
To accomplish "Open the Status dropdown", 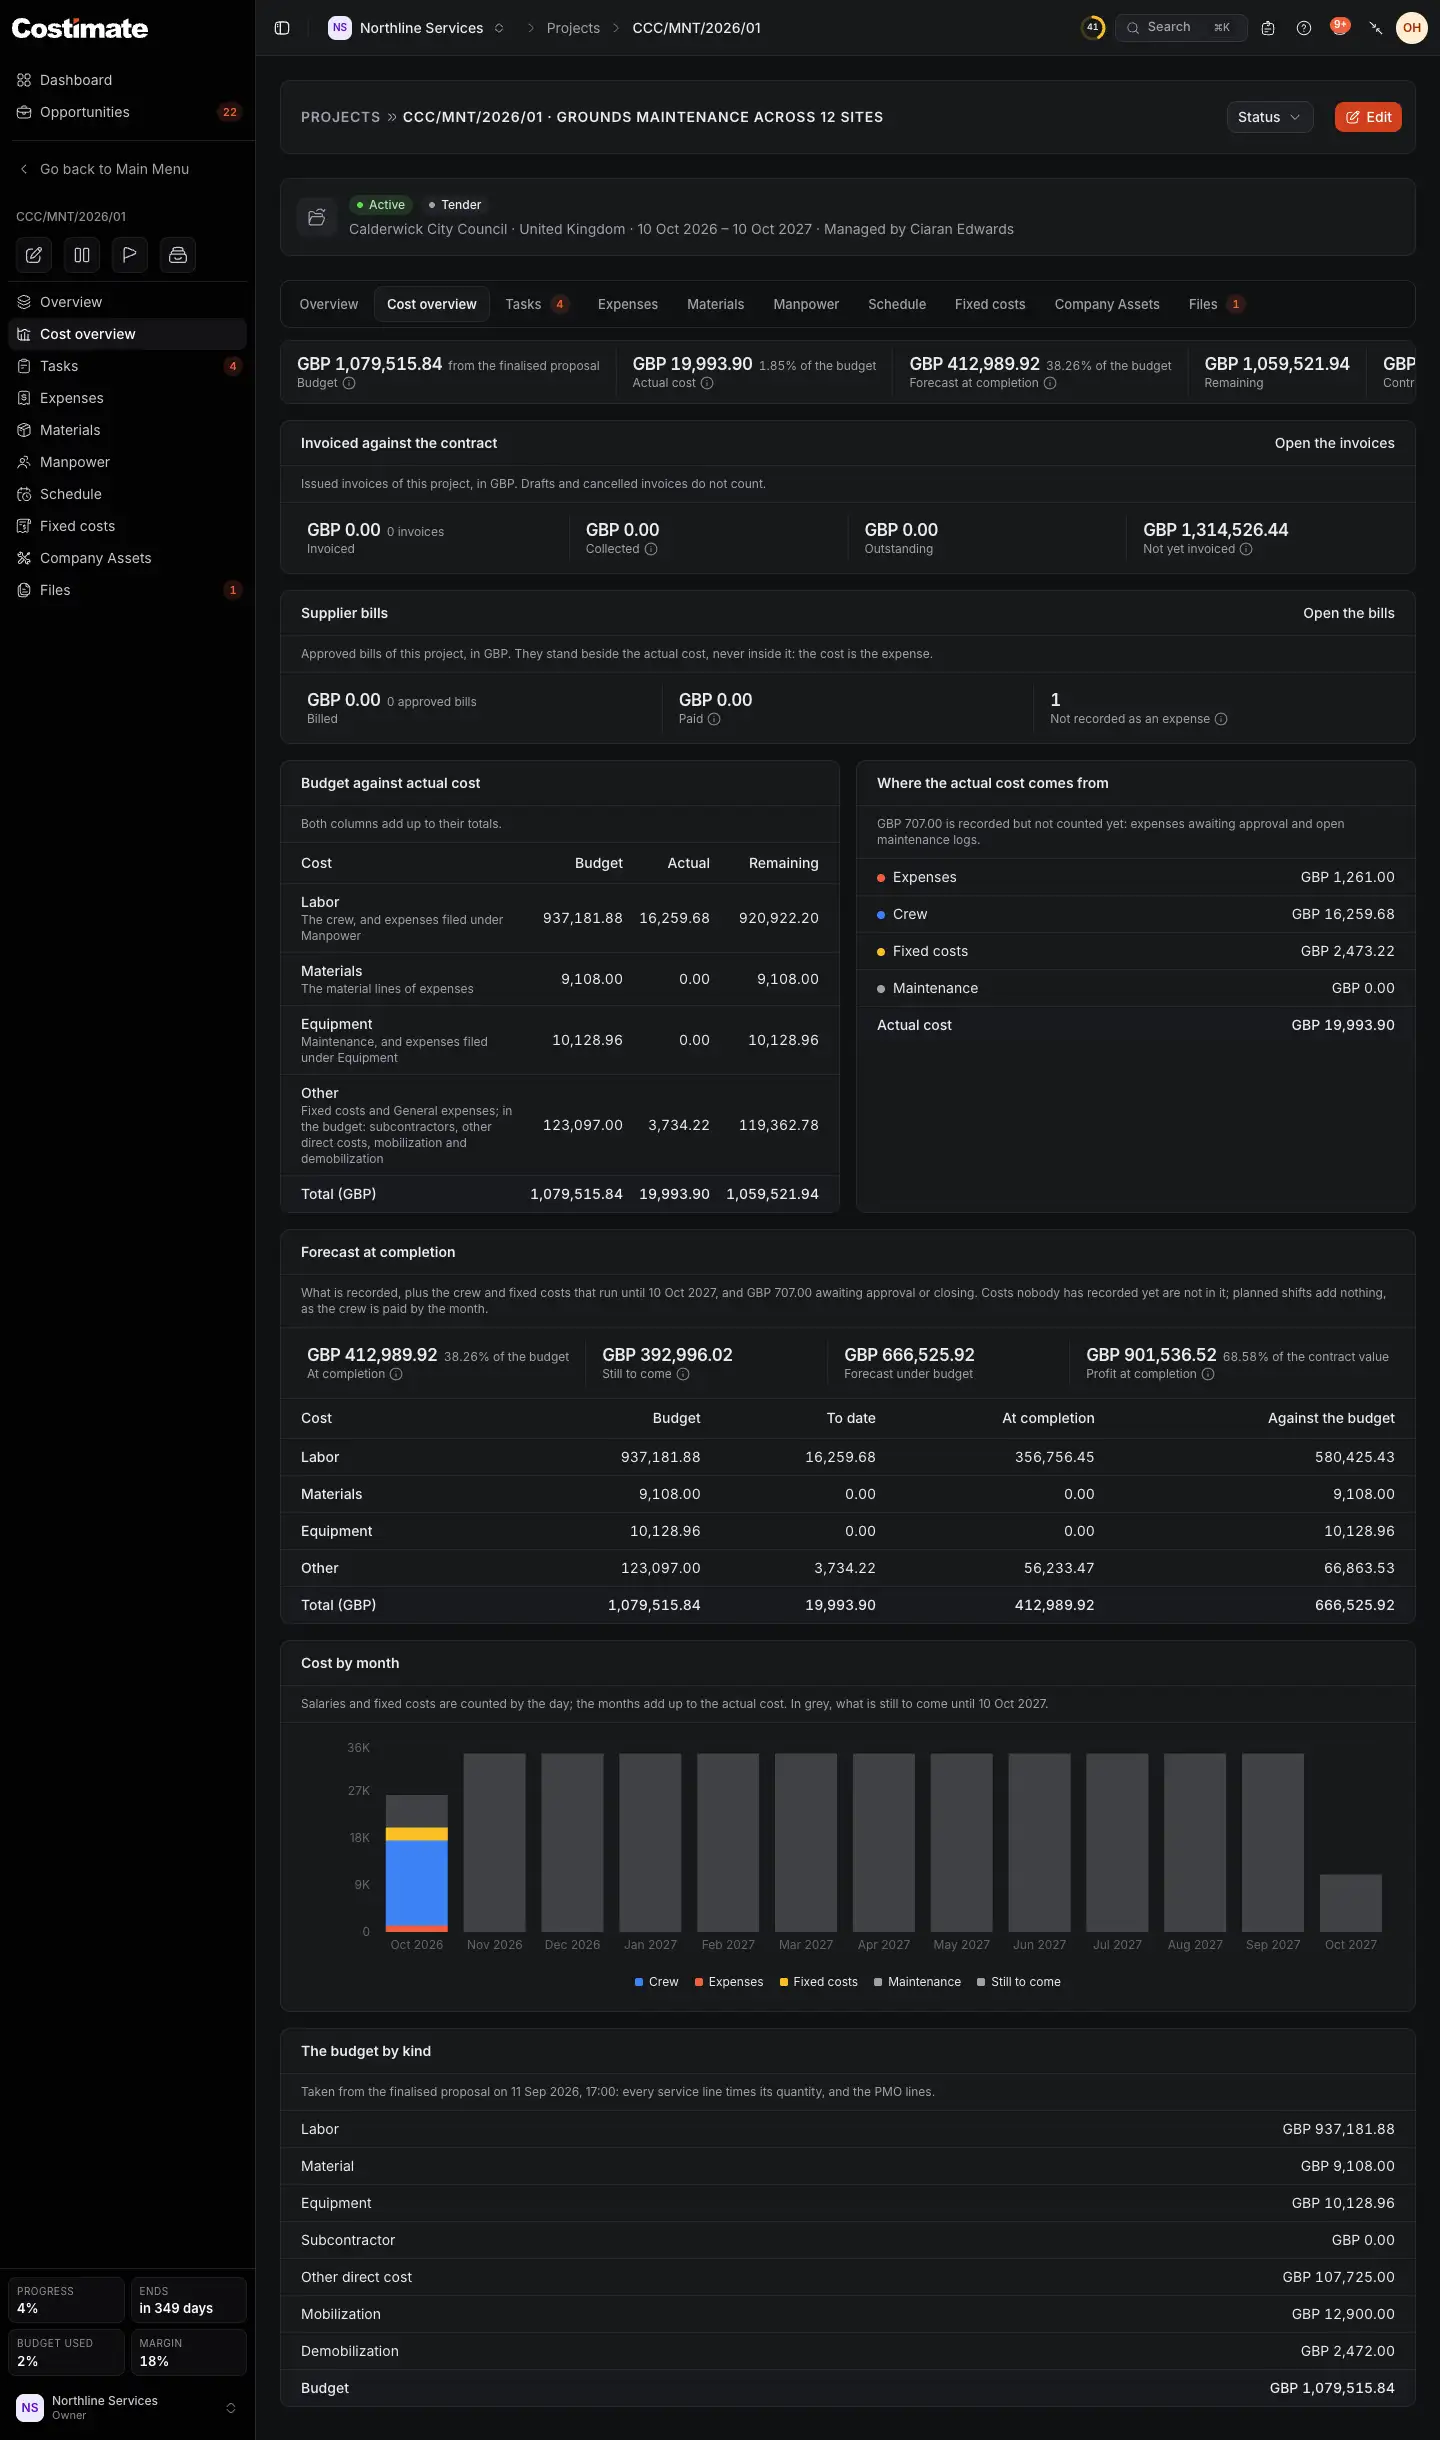I will (1270, 117).
